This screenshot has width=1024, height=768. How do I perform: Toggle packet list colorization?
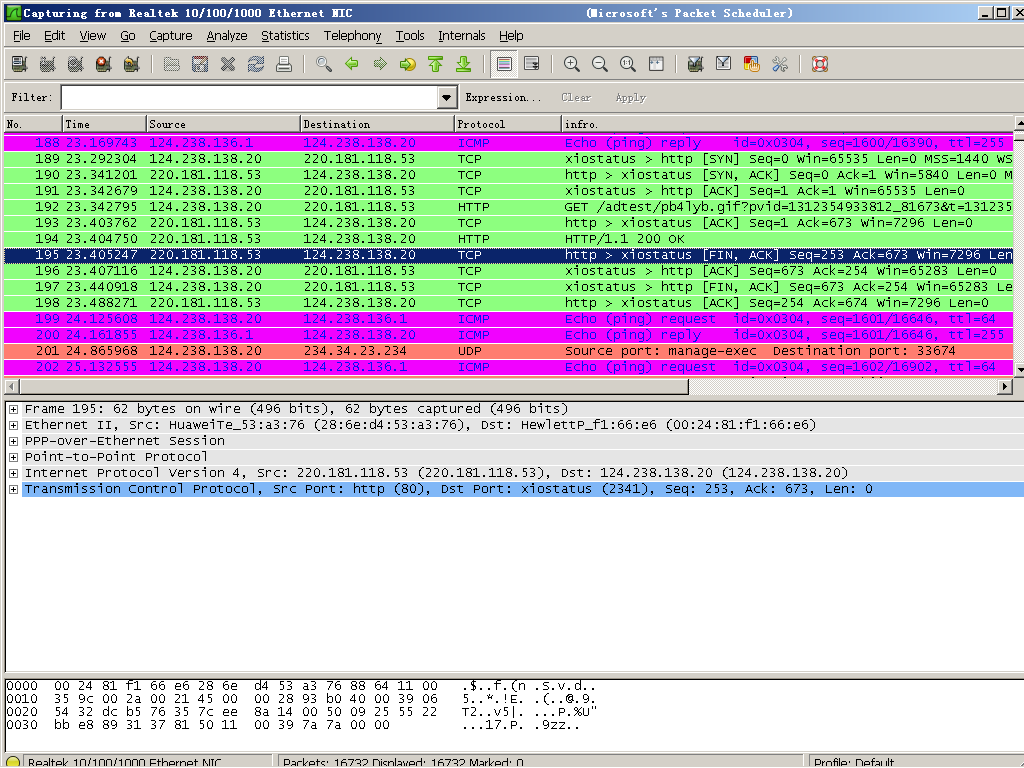tap(504, 64)
